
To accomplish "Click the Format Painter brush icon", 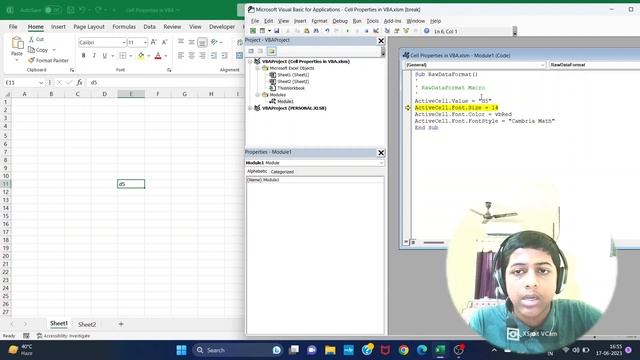I will [x=31, y=60].
